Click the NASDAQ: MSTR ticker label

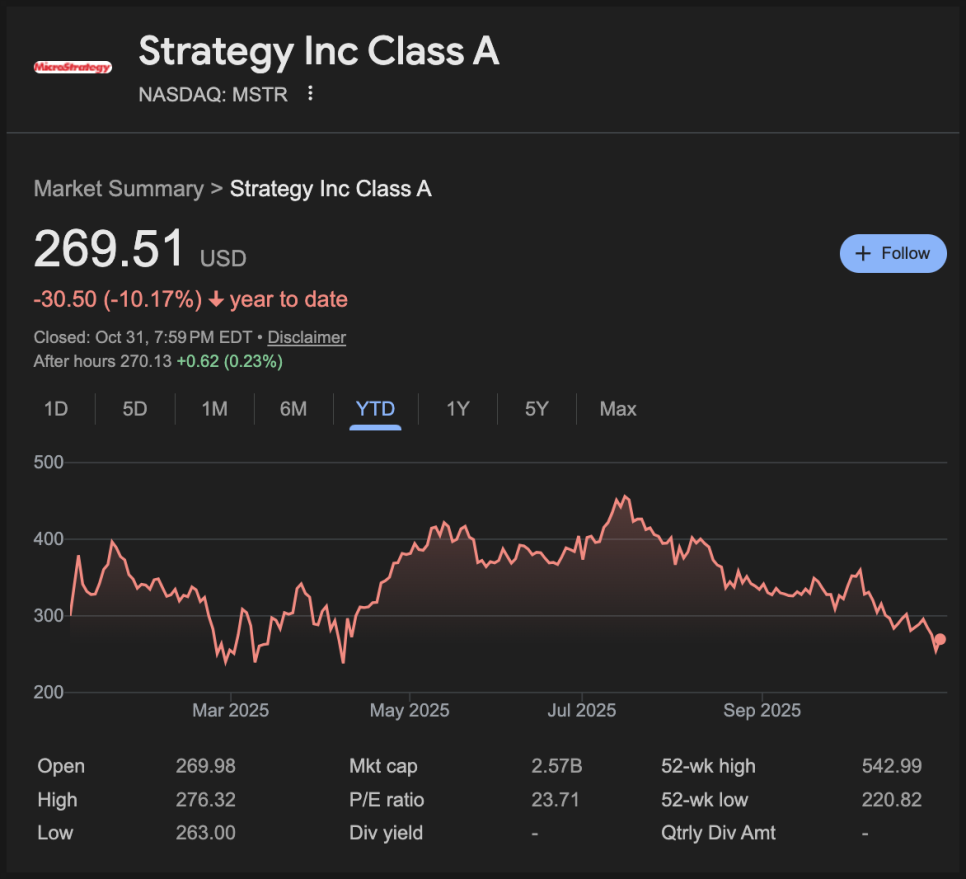212,94
